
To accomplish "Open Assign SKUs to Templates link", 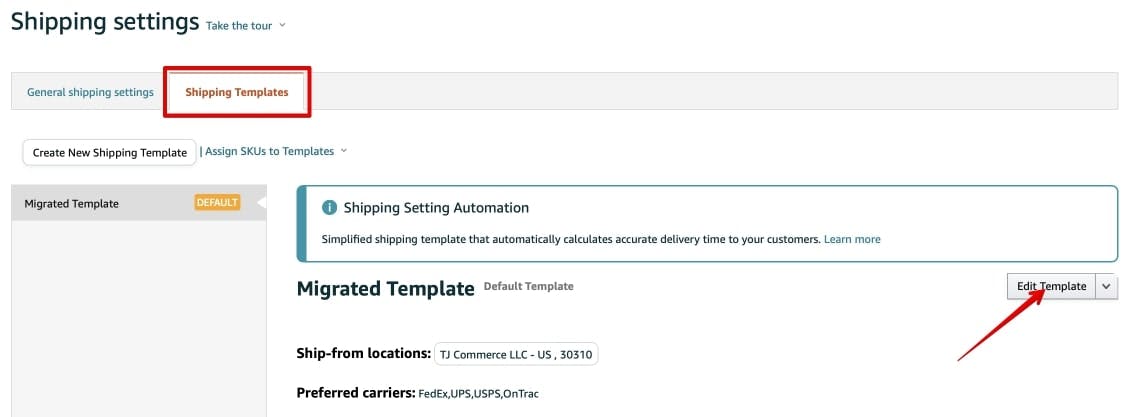I will [270, 151].
